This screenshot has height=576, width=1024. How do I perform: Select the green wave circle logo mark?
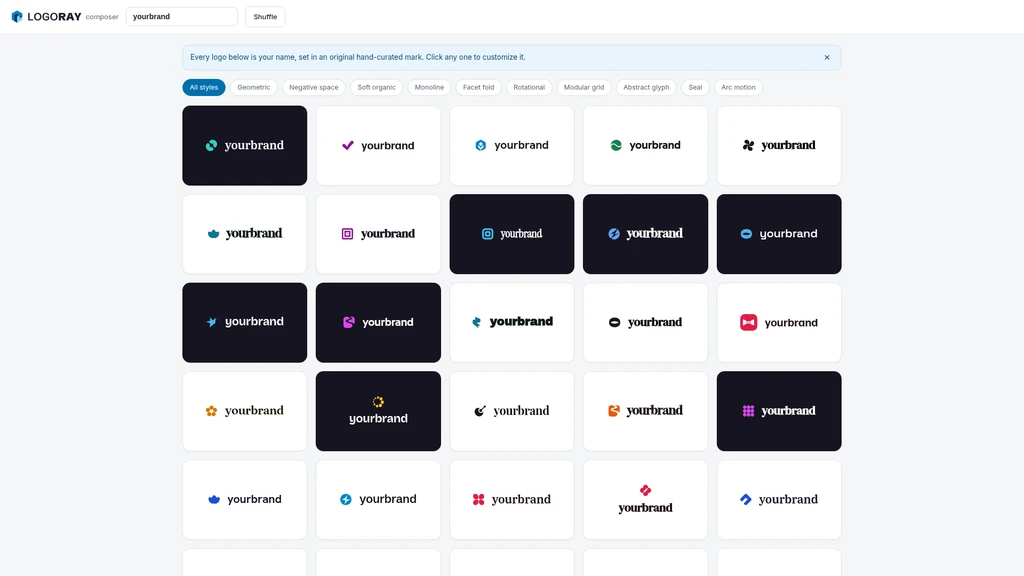point(616,146)
